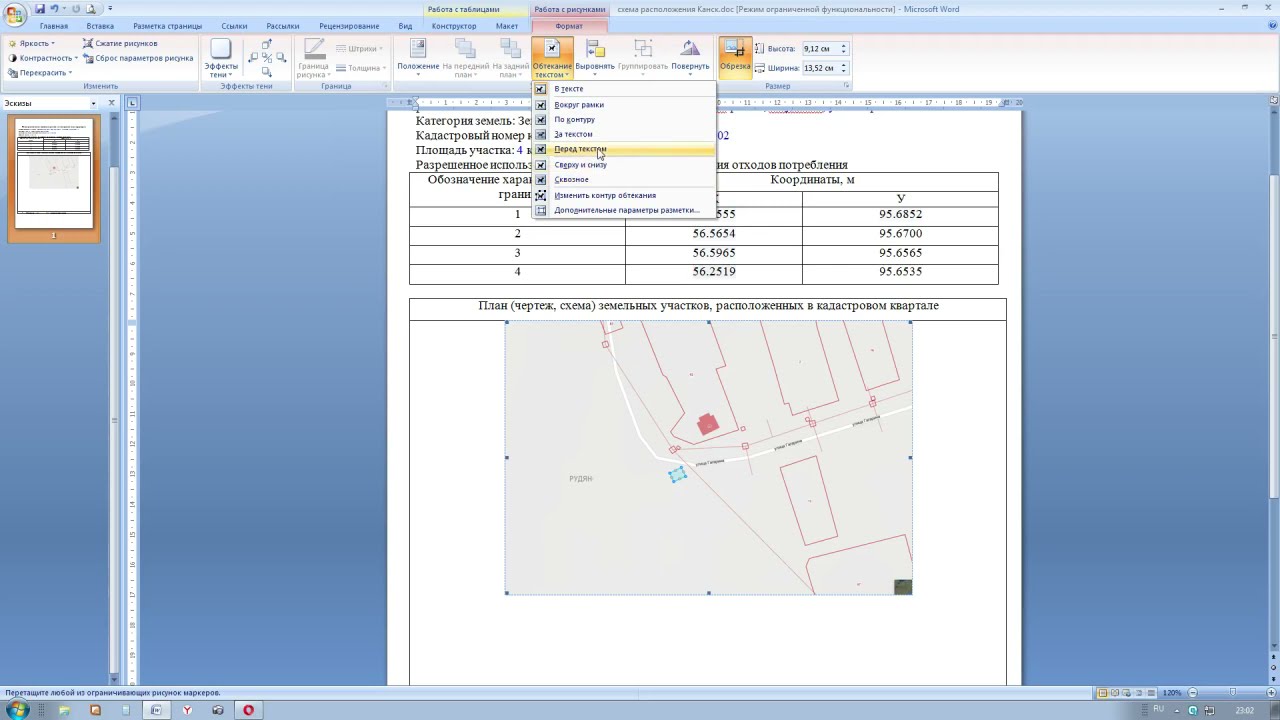The height and width of the screenshot is (720, 1280).
Task: Open Размер dialog launcher
Action: [847, 86]
